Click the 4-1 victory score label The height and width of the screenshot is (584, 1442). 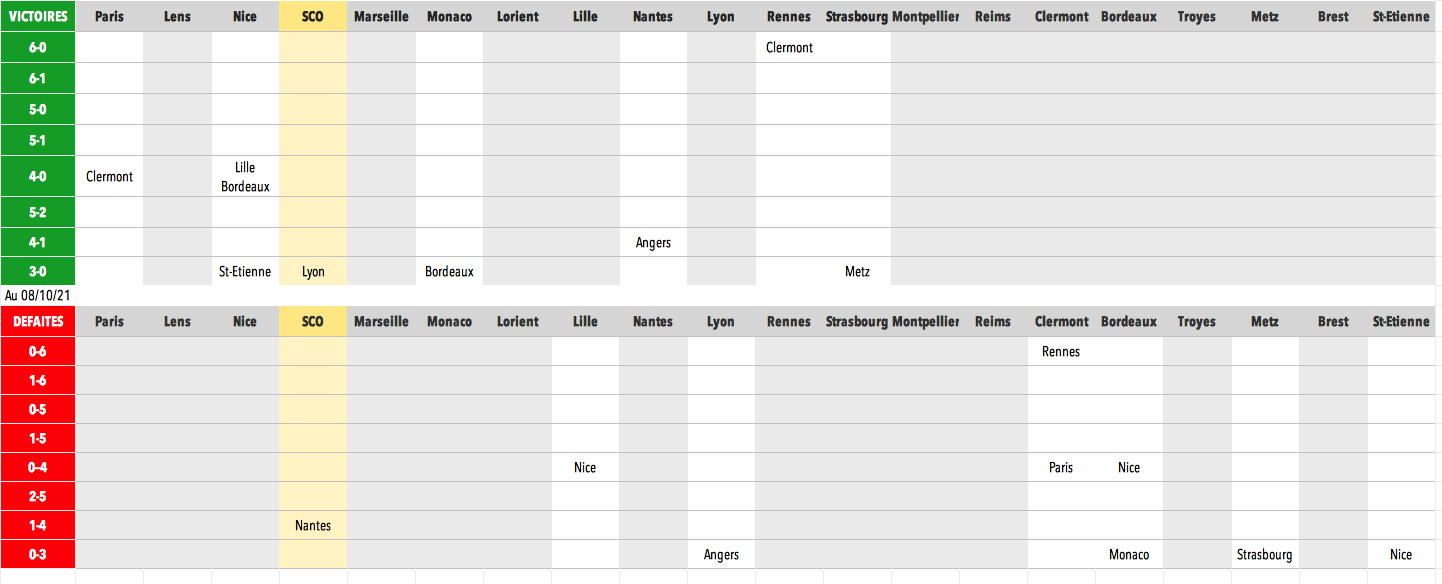tap(38, 242)
